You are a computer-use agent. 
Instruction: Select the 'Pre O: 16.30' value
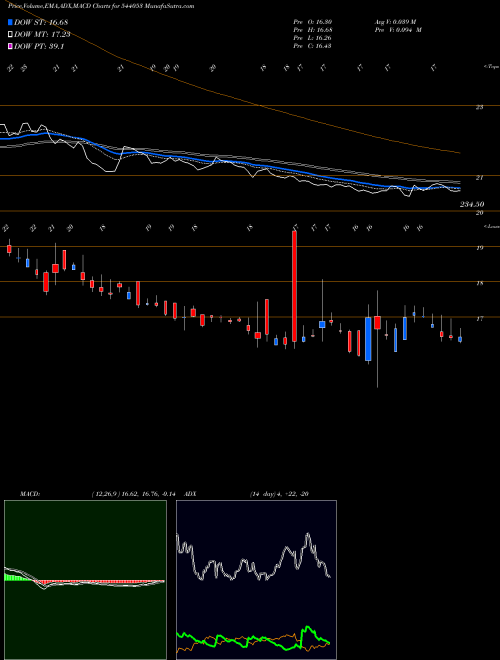[x=312, y=22]
